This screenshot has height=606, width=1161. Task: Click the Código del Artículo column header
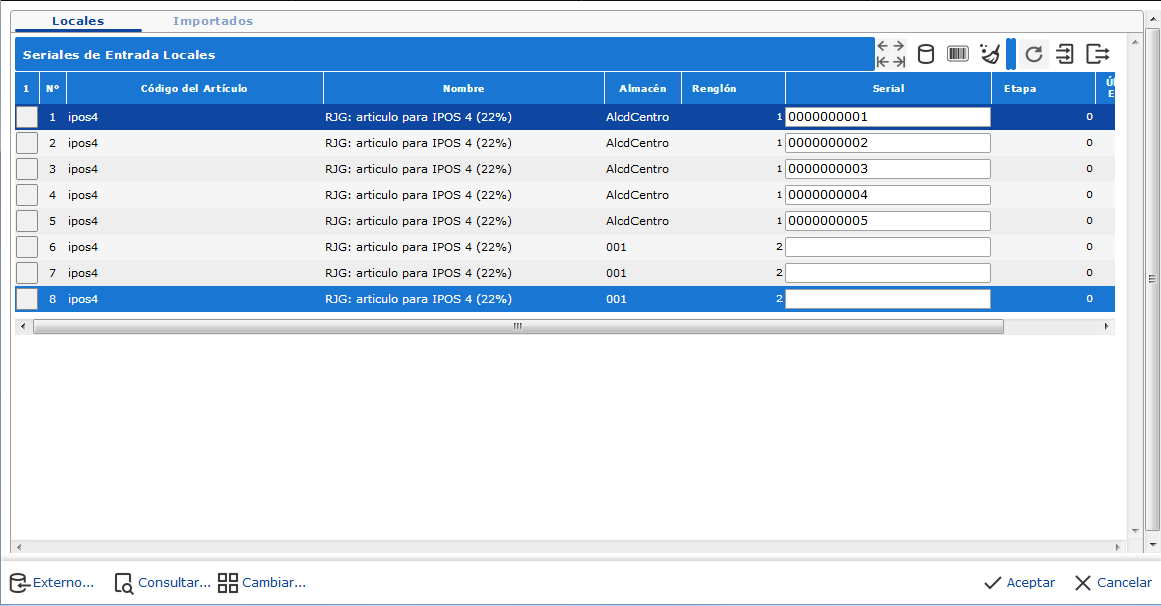click(194, 88)
